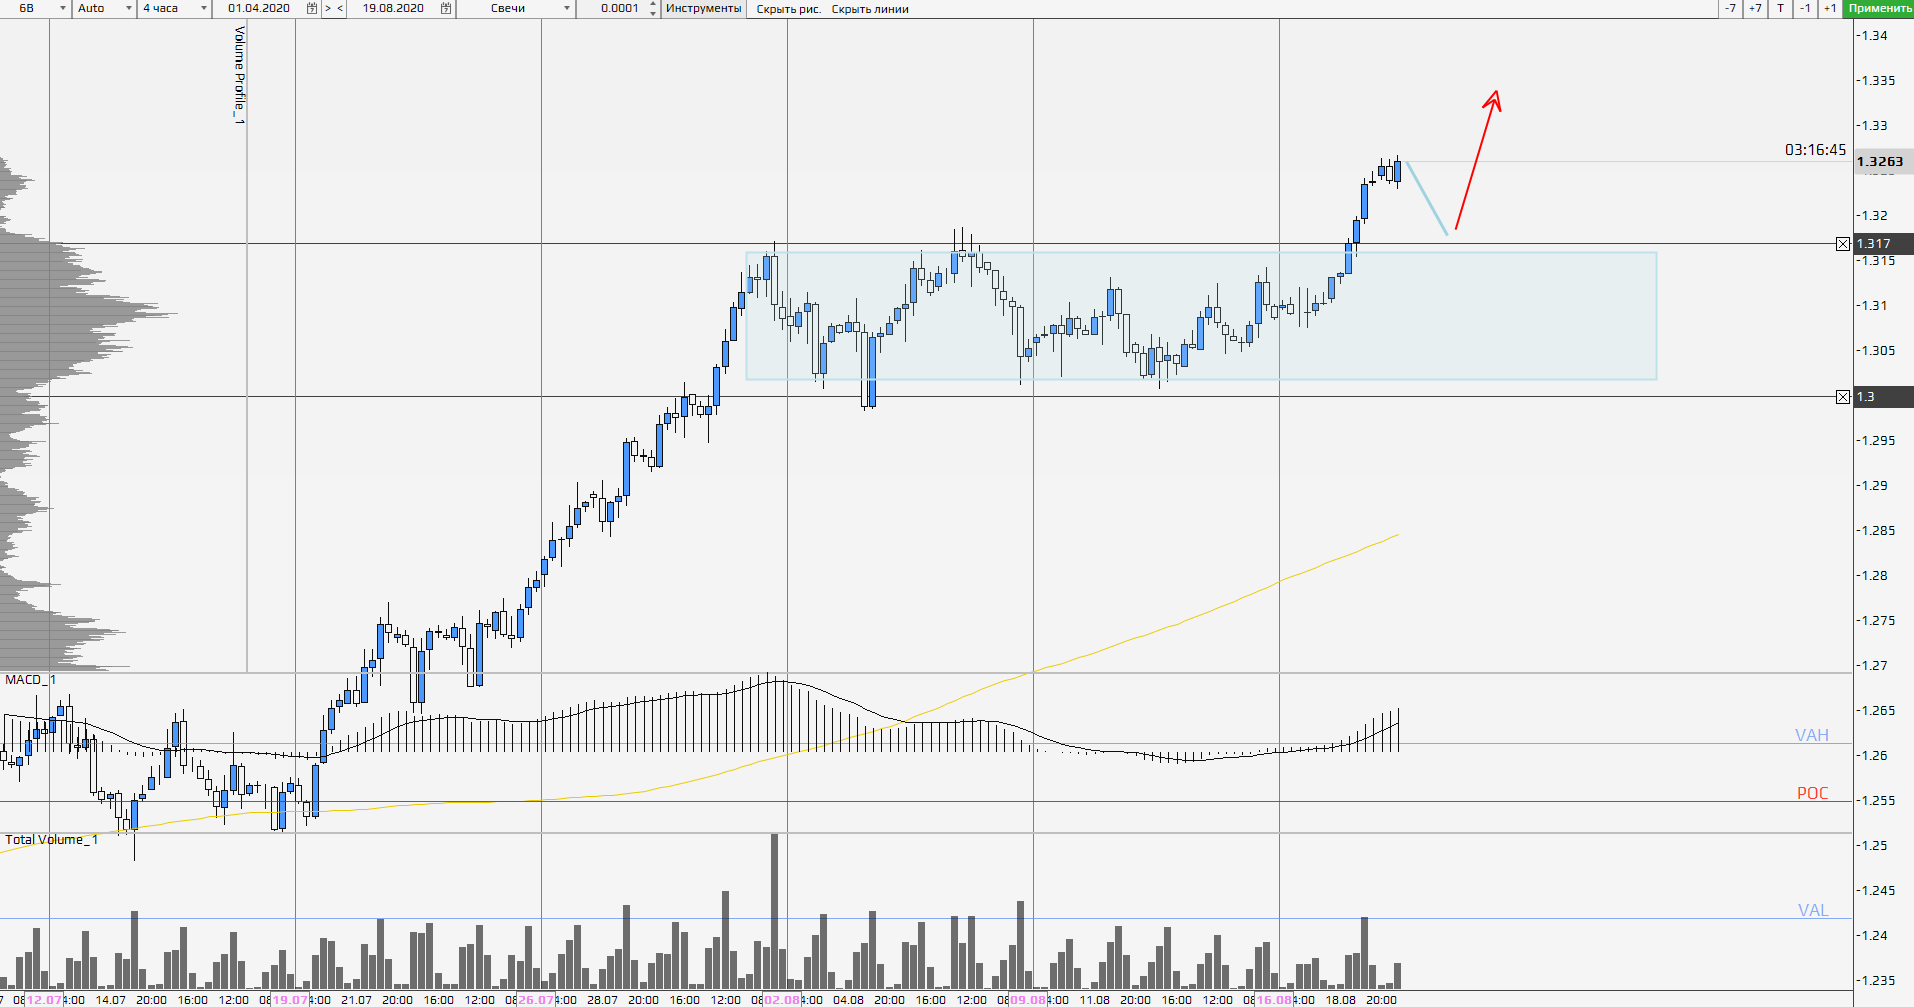Image resolution: width=1914 pixels, height=1007 pixels.
Task: Open the start date calendar picker icon
Action: (312, 8)
